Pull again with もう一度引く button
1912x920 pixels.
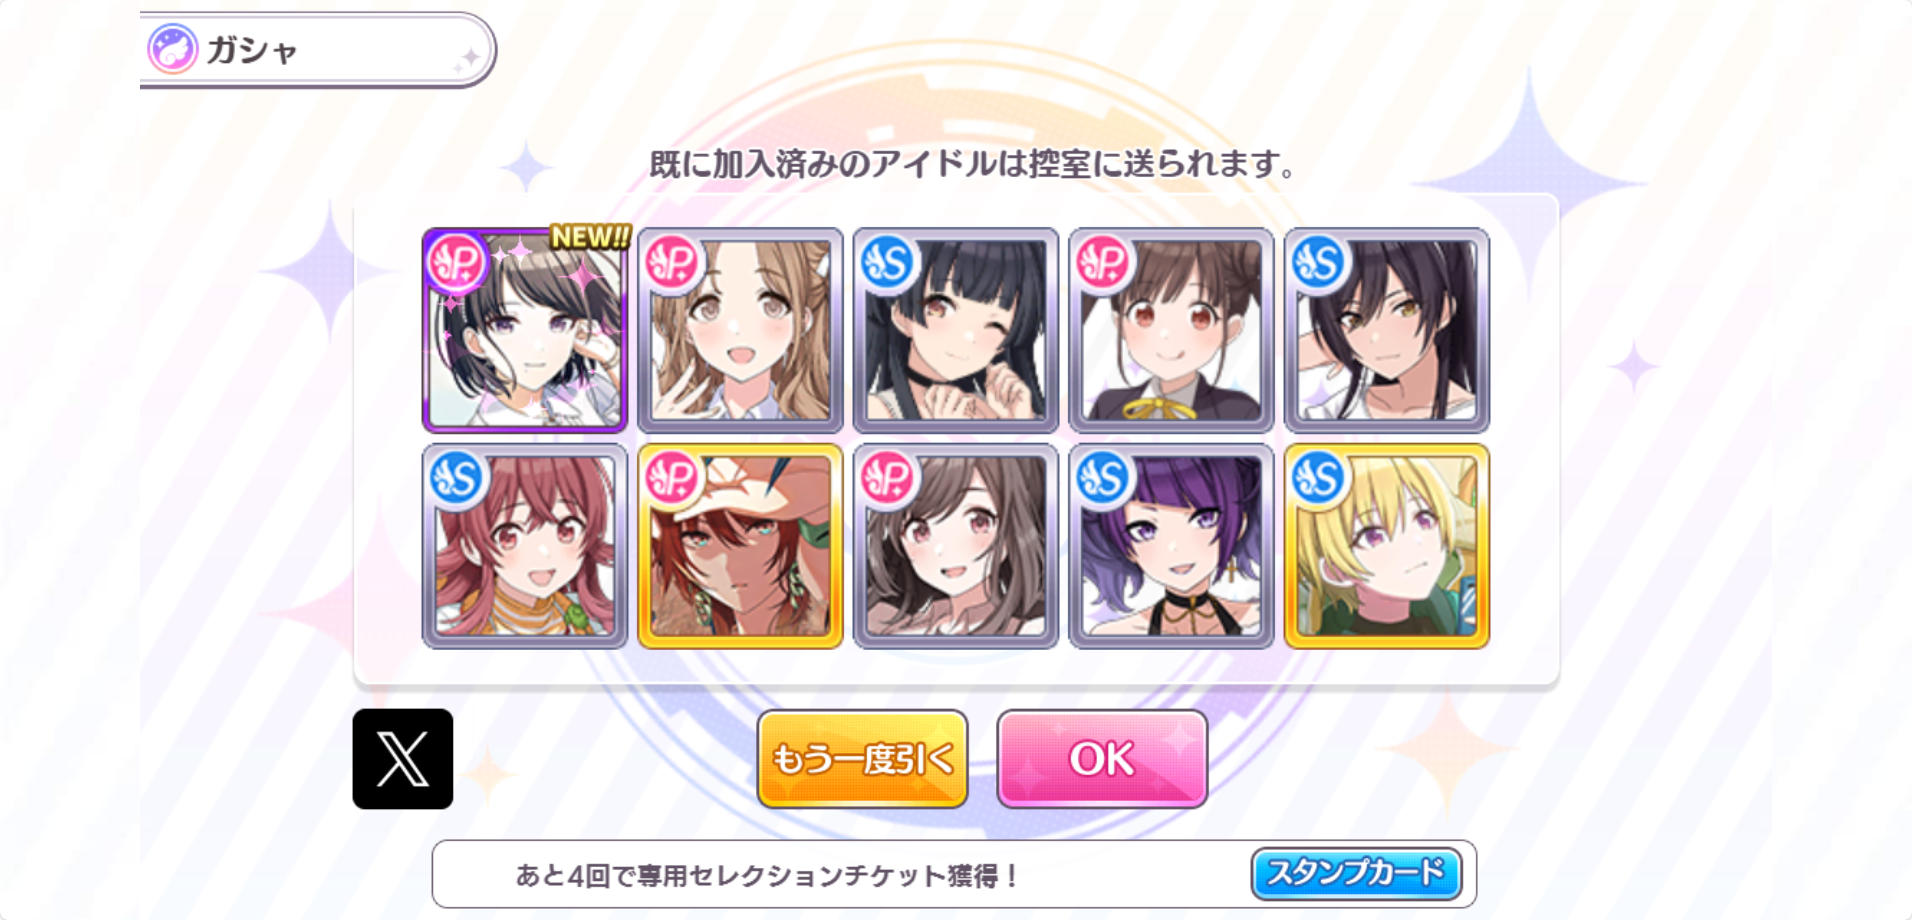point(862,759)
